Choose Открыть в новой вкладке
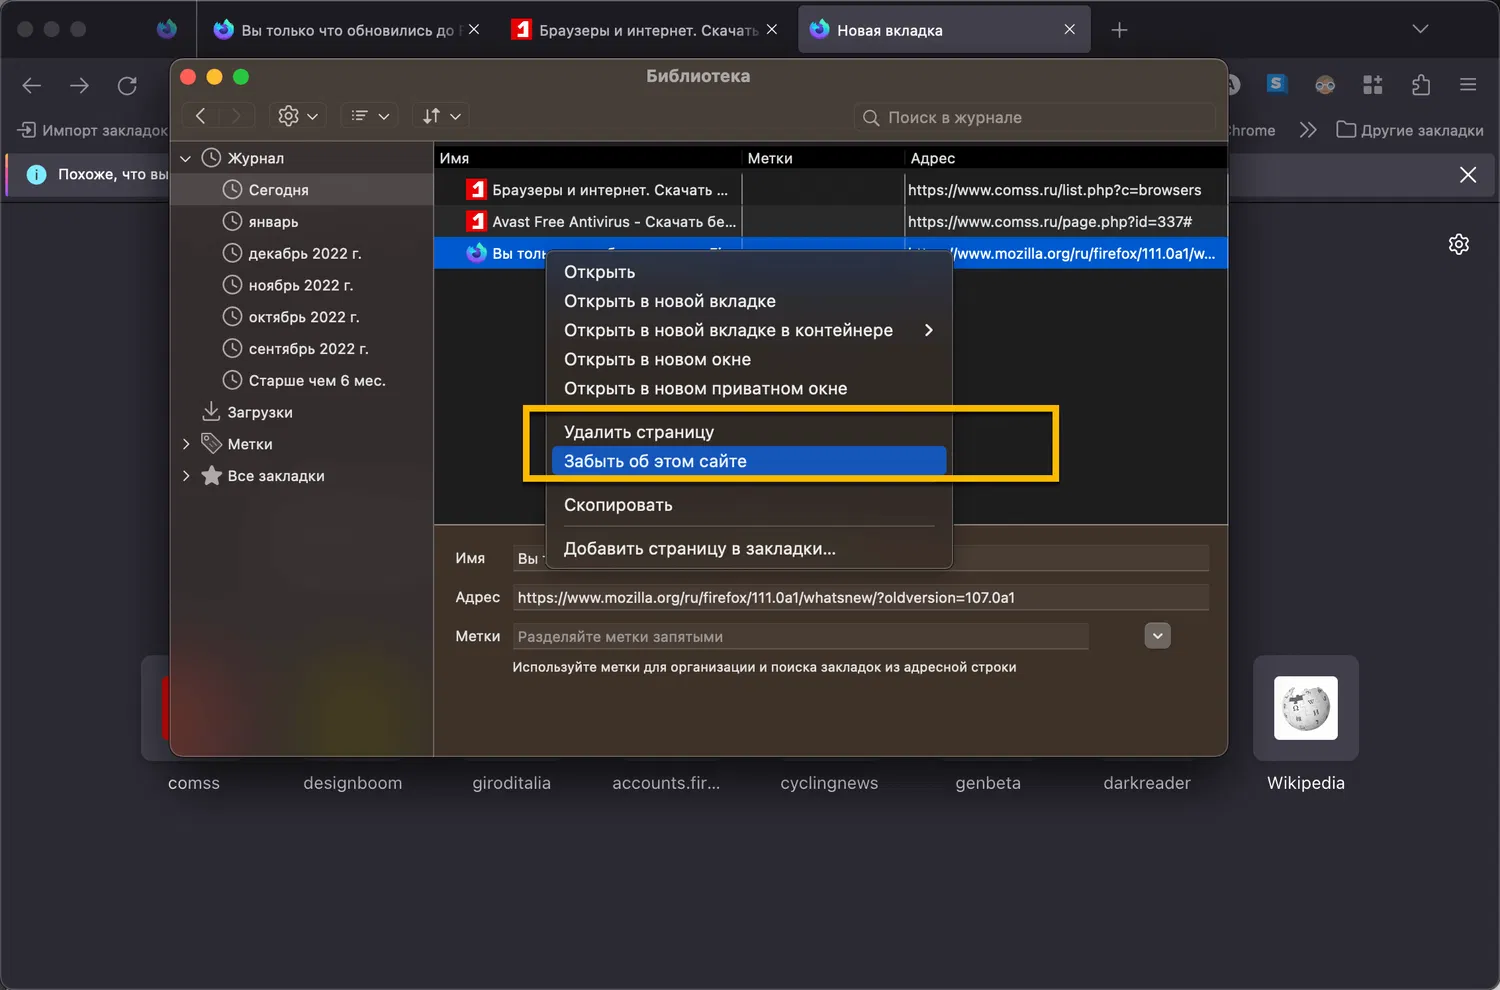 point(749,301)
